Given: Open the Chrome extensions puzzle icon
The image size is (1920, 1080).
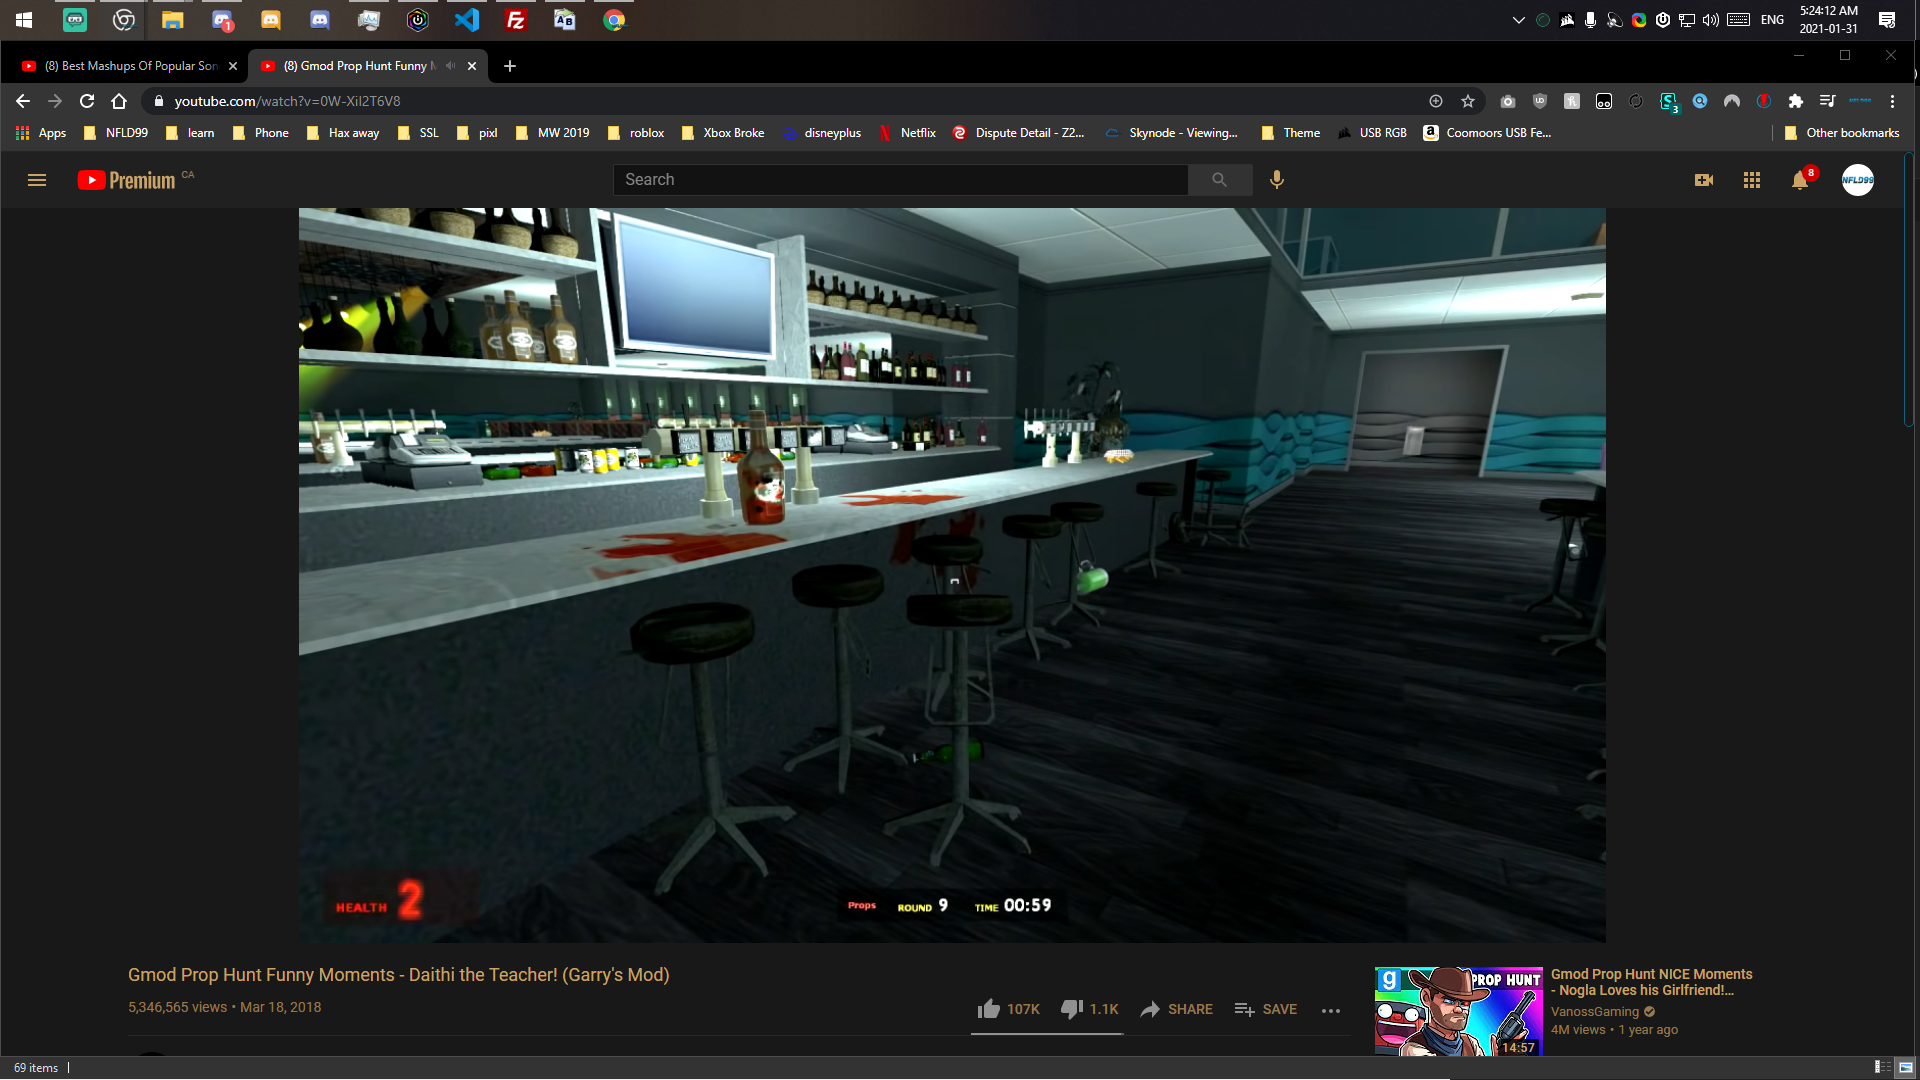Looking at the screenshot, I should 1796,101.
